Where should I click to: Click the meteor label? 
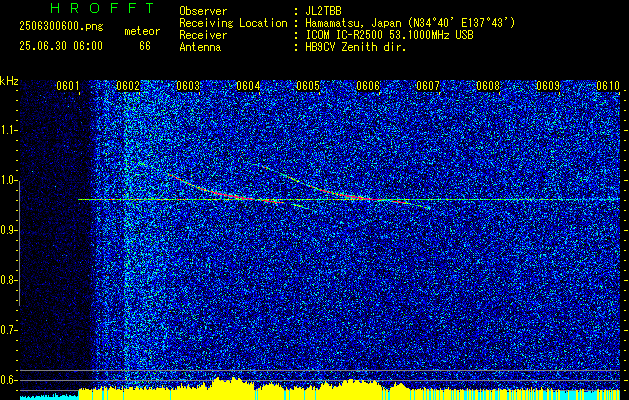pos(142,31)
